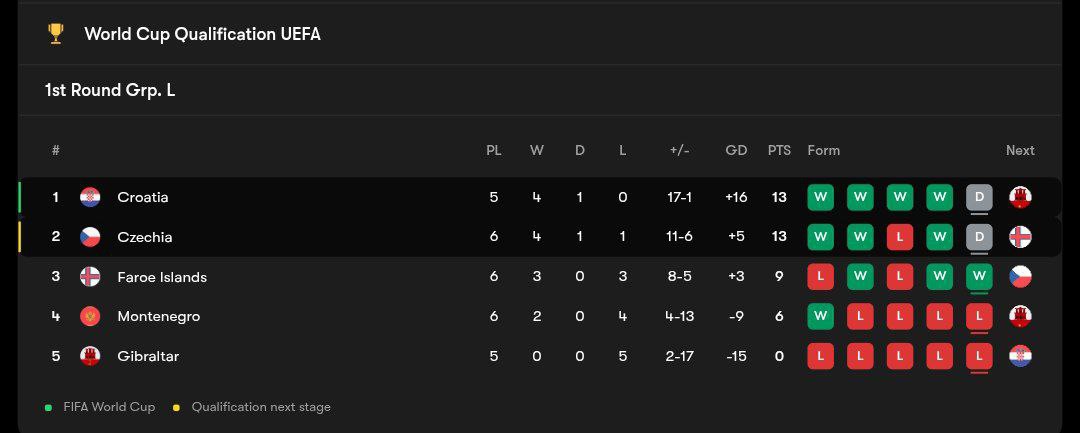
Task: Open Czechia's next opponent flag icon
Action: click(1020, 237)
